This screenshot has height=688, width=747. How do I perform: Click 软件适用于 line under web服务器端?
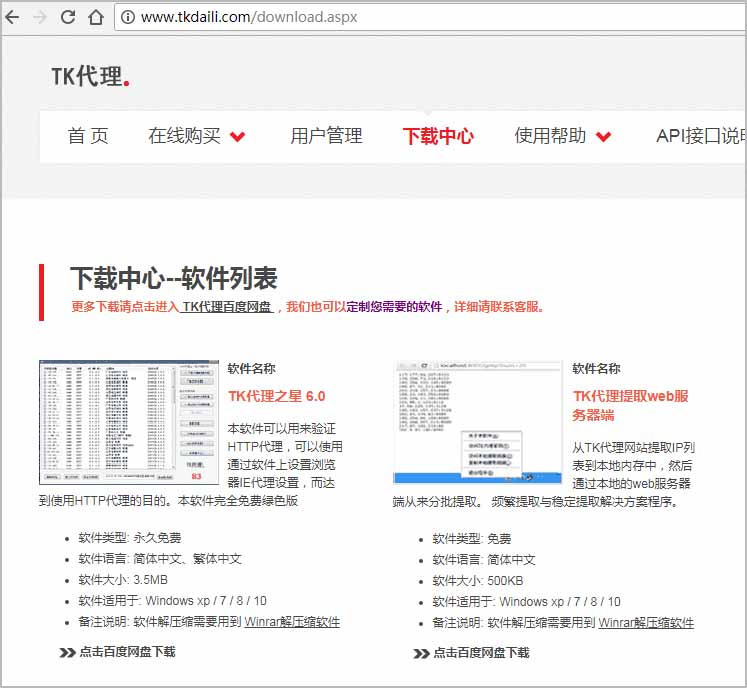[526, 602]
